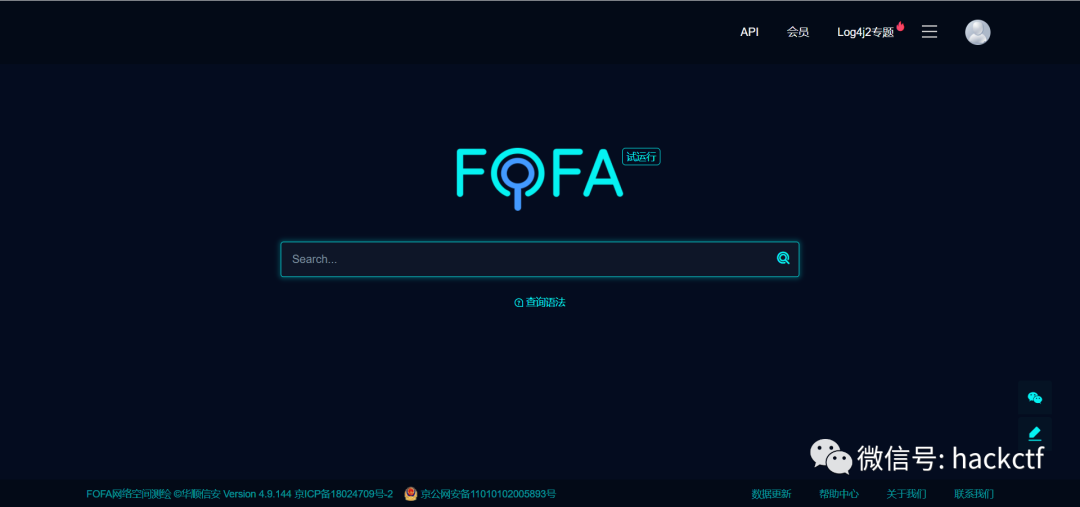Image resolution: width=1080 pixels, height=507 pixels.
Task: Click the FOFA网络空间测绘 footer text
Action: 128,494
